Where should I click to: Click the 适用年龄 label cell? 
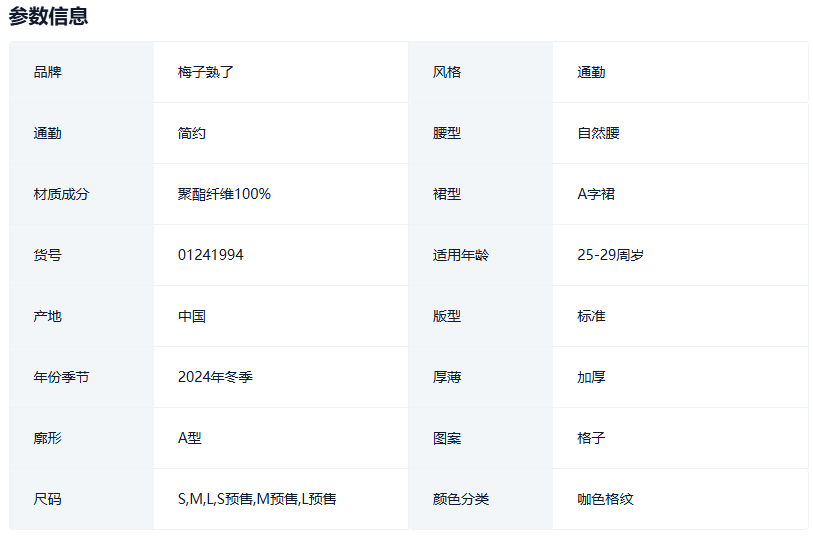(461, 255)
